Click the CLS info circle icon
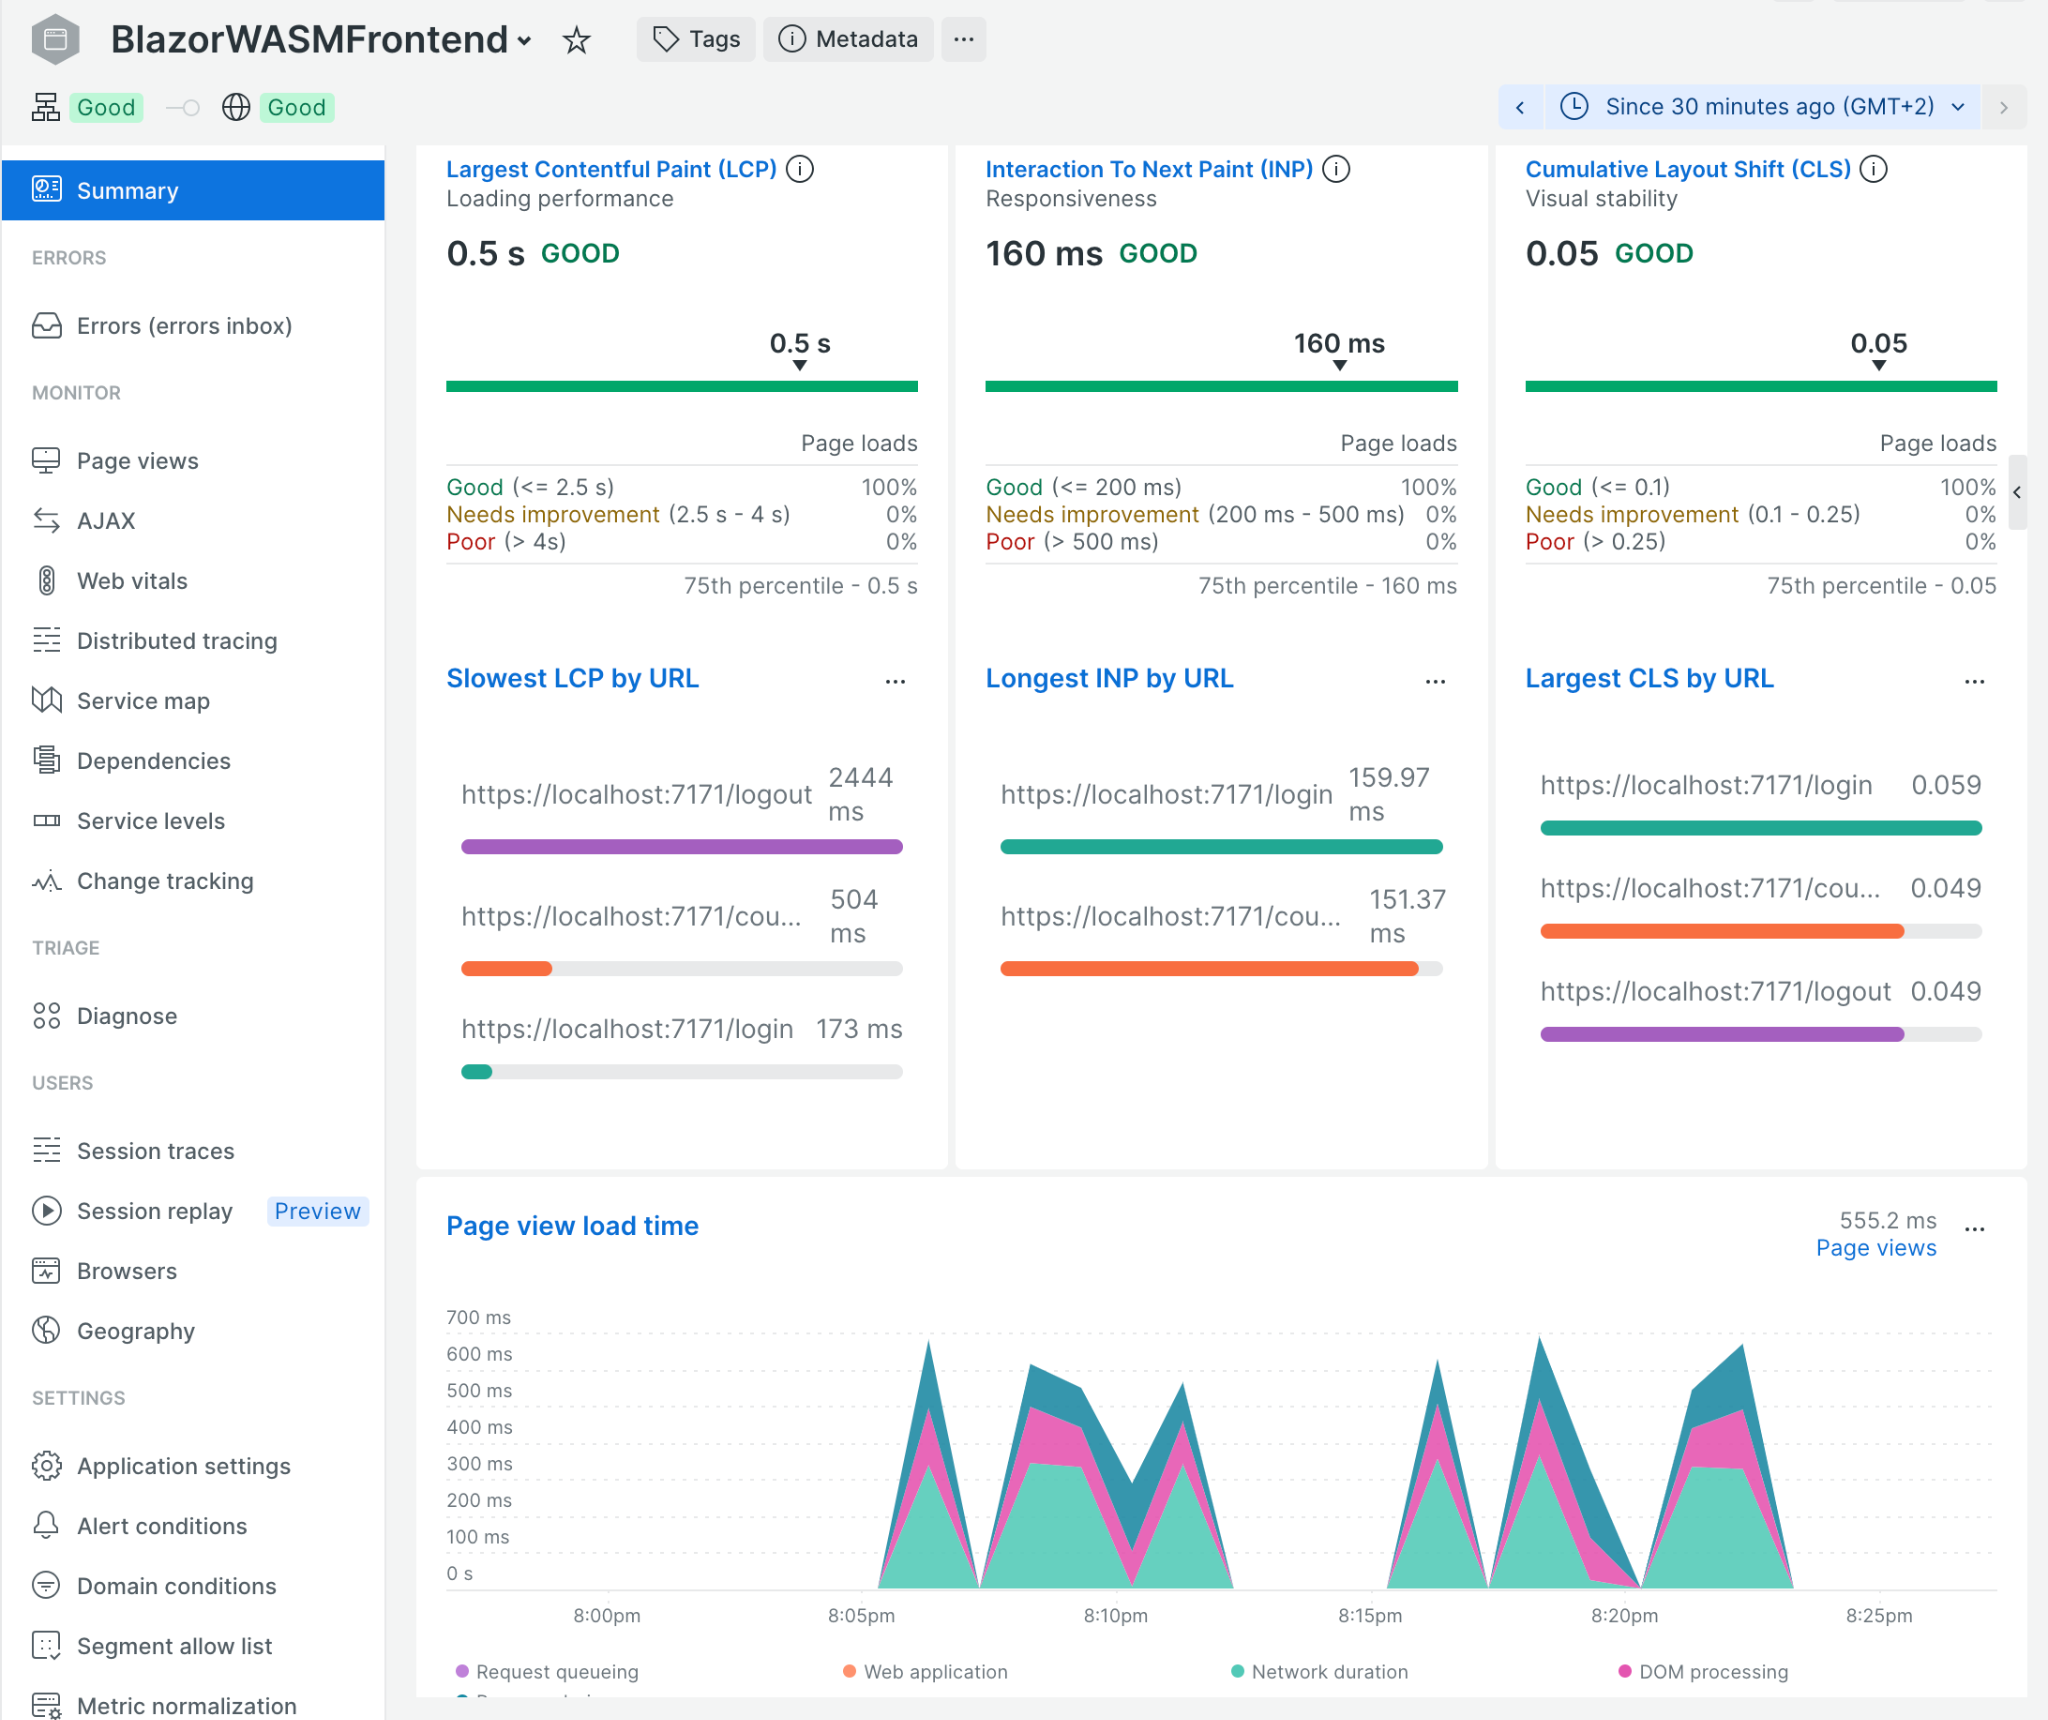Viewport: 2048px width, 1720px height. [1873, 169]
